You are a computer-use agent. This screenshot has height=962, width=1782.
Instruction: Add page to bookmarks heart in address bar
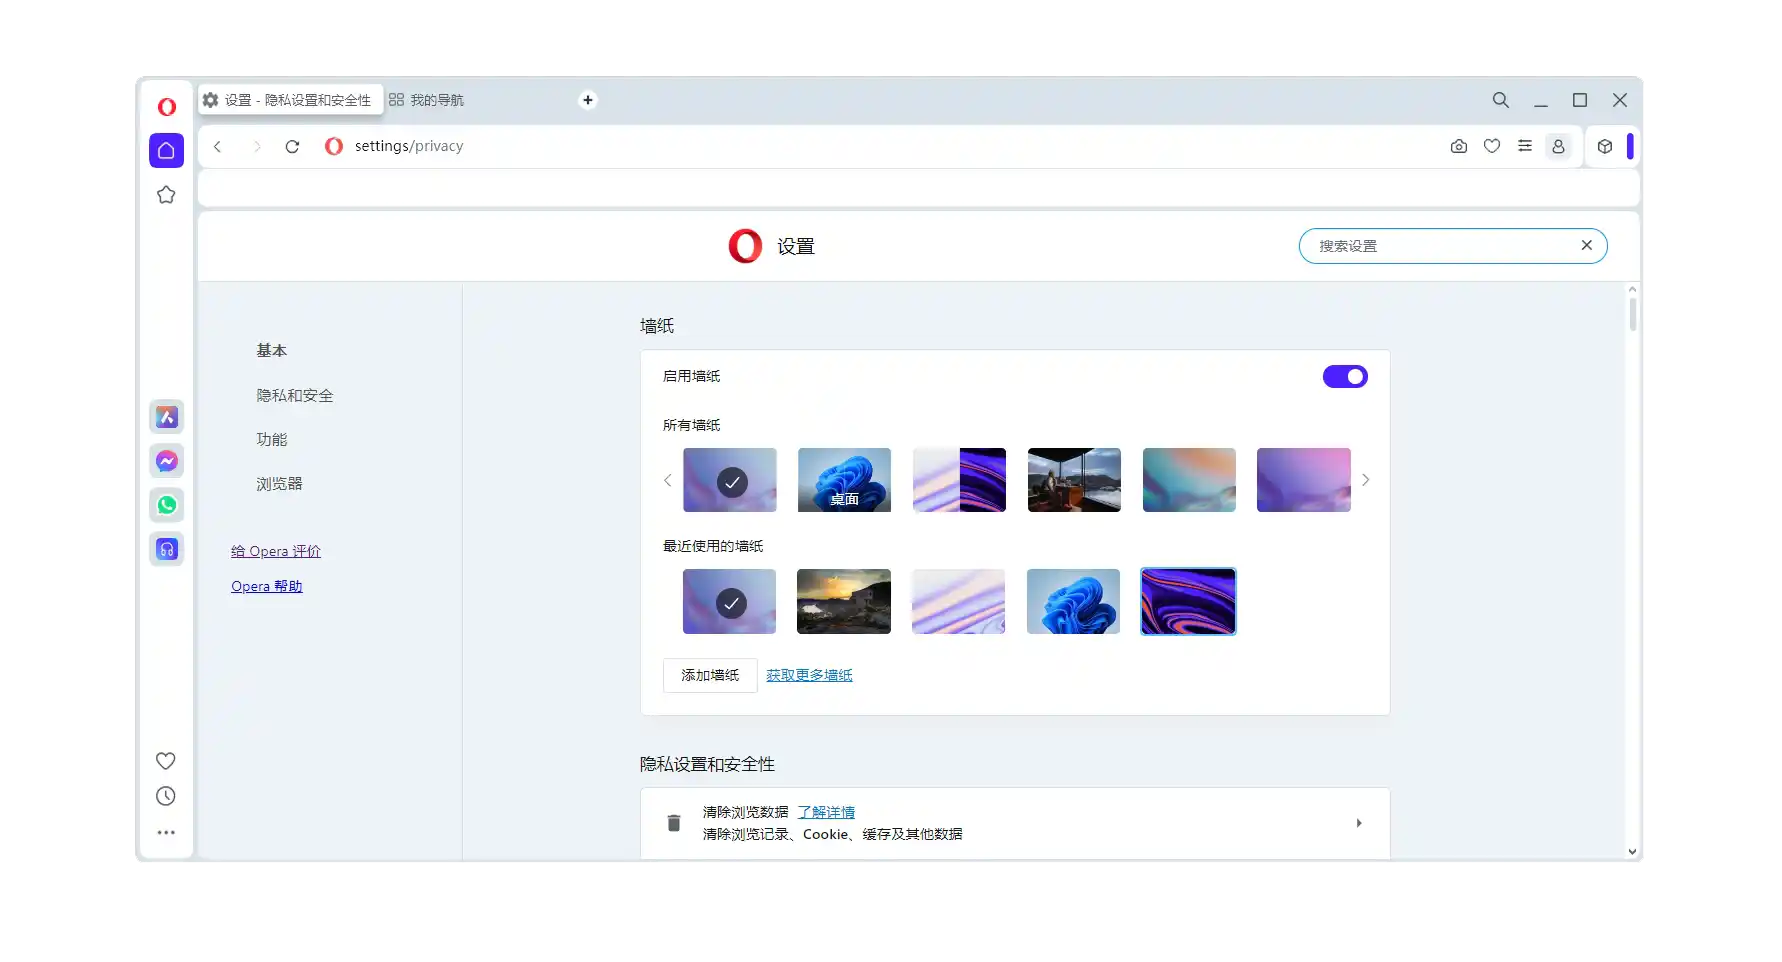pyautogui.click(x=1492, y=146)
